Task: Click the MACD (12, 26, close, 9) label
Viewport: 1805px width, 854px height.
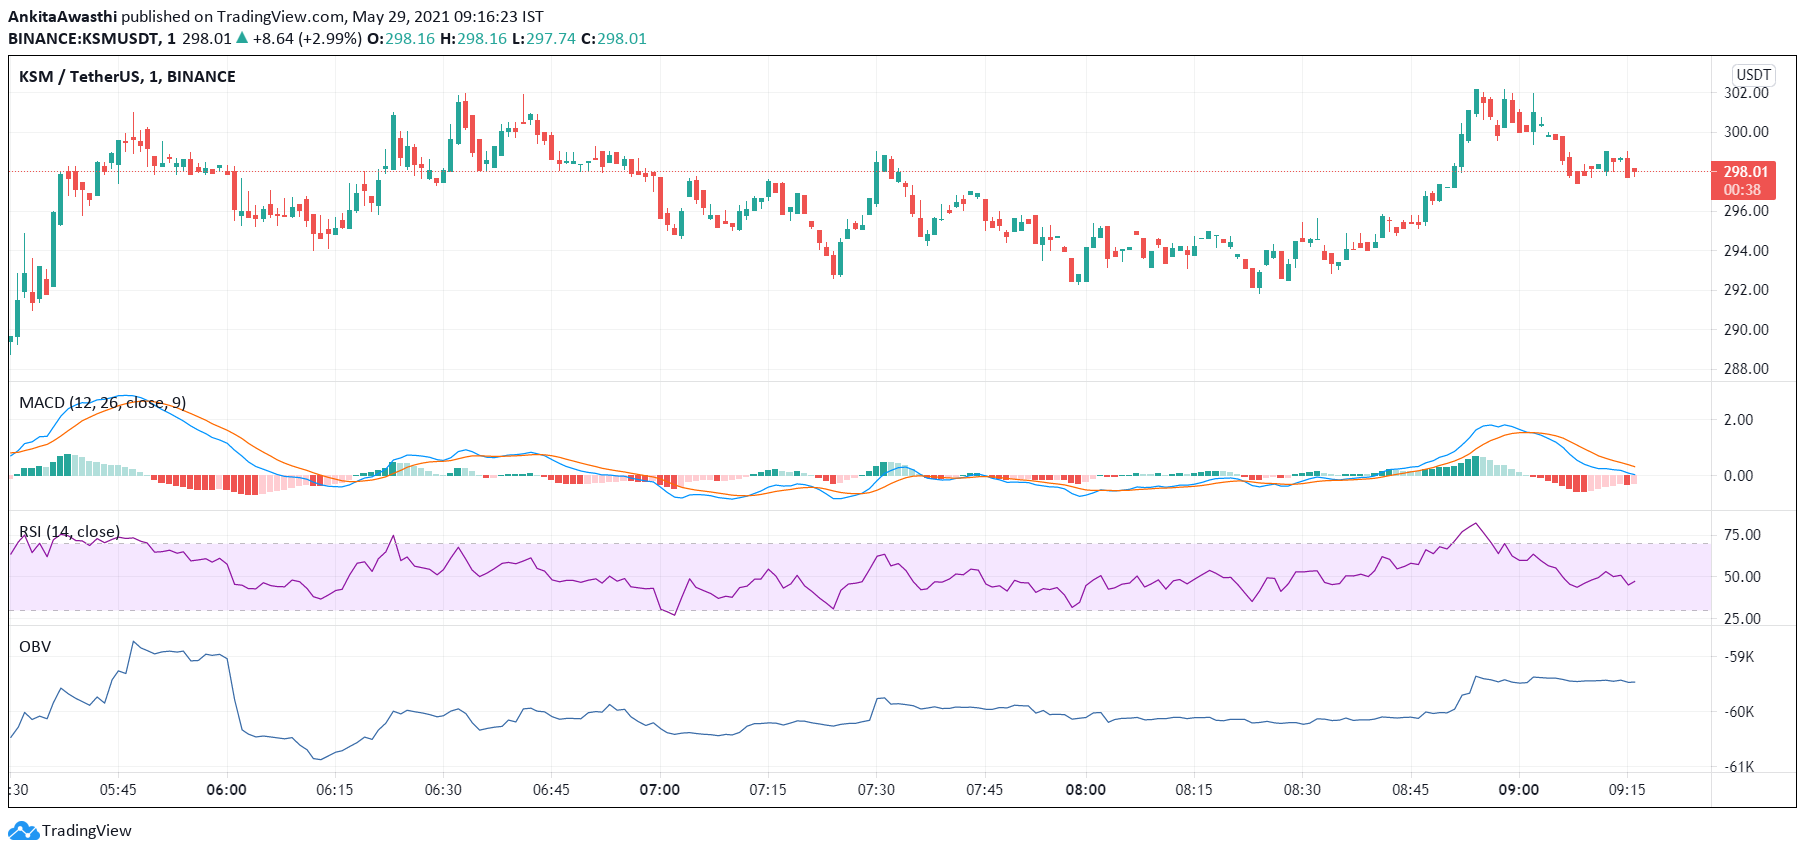Action: 103,403
